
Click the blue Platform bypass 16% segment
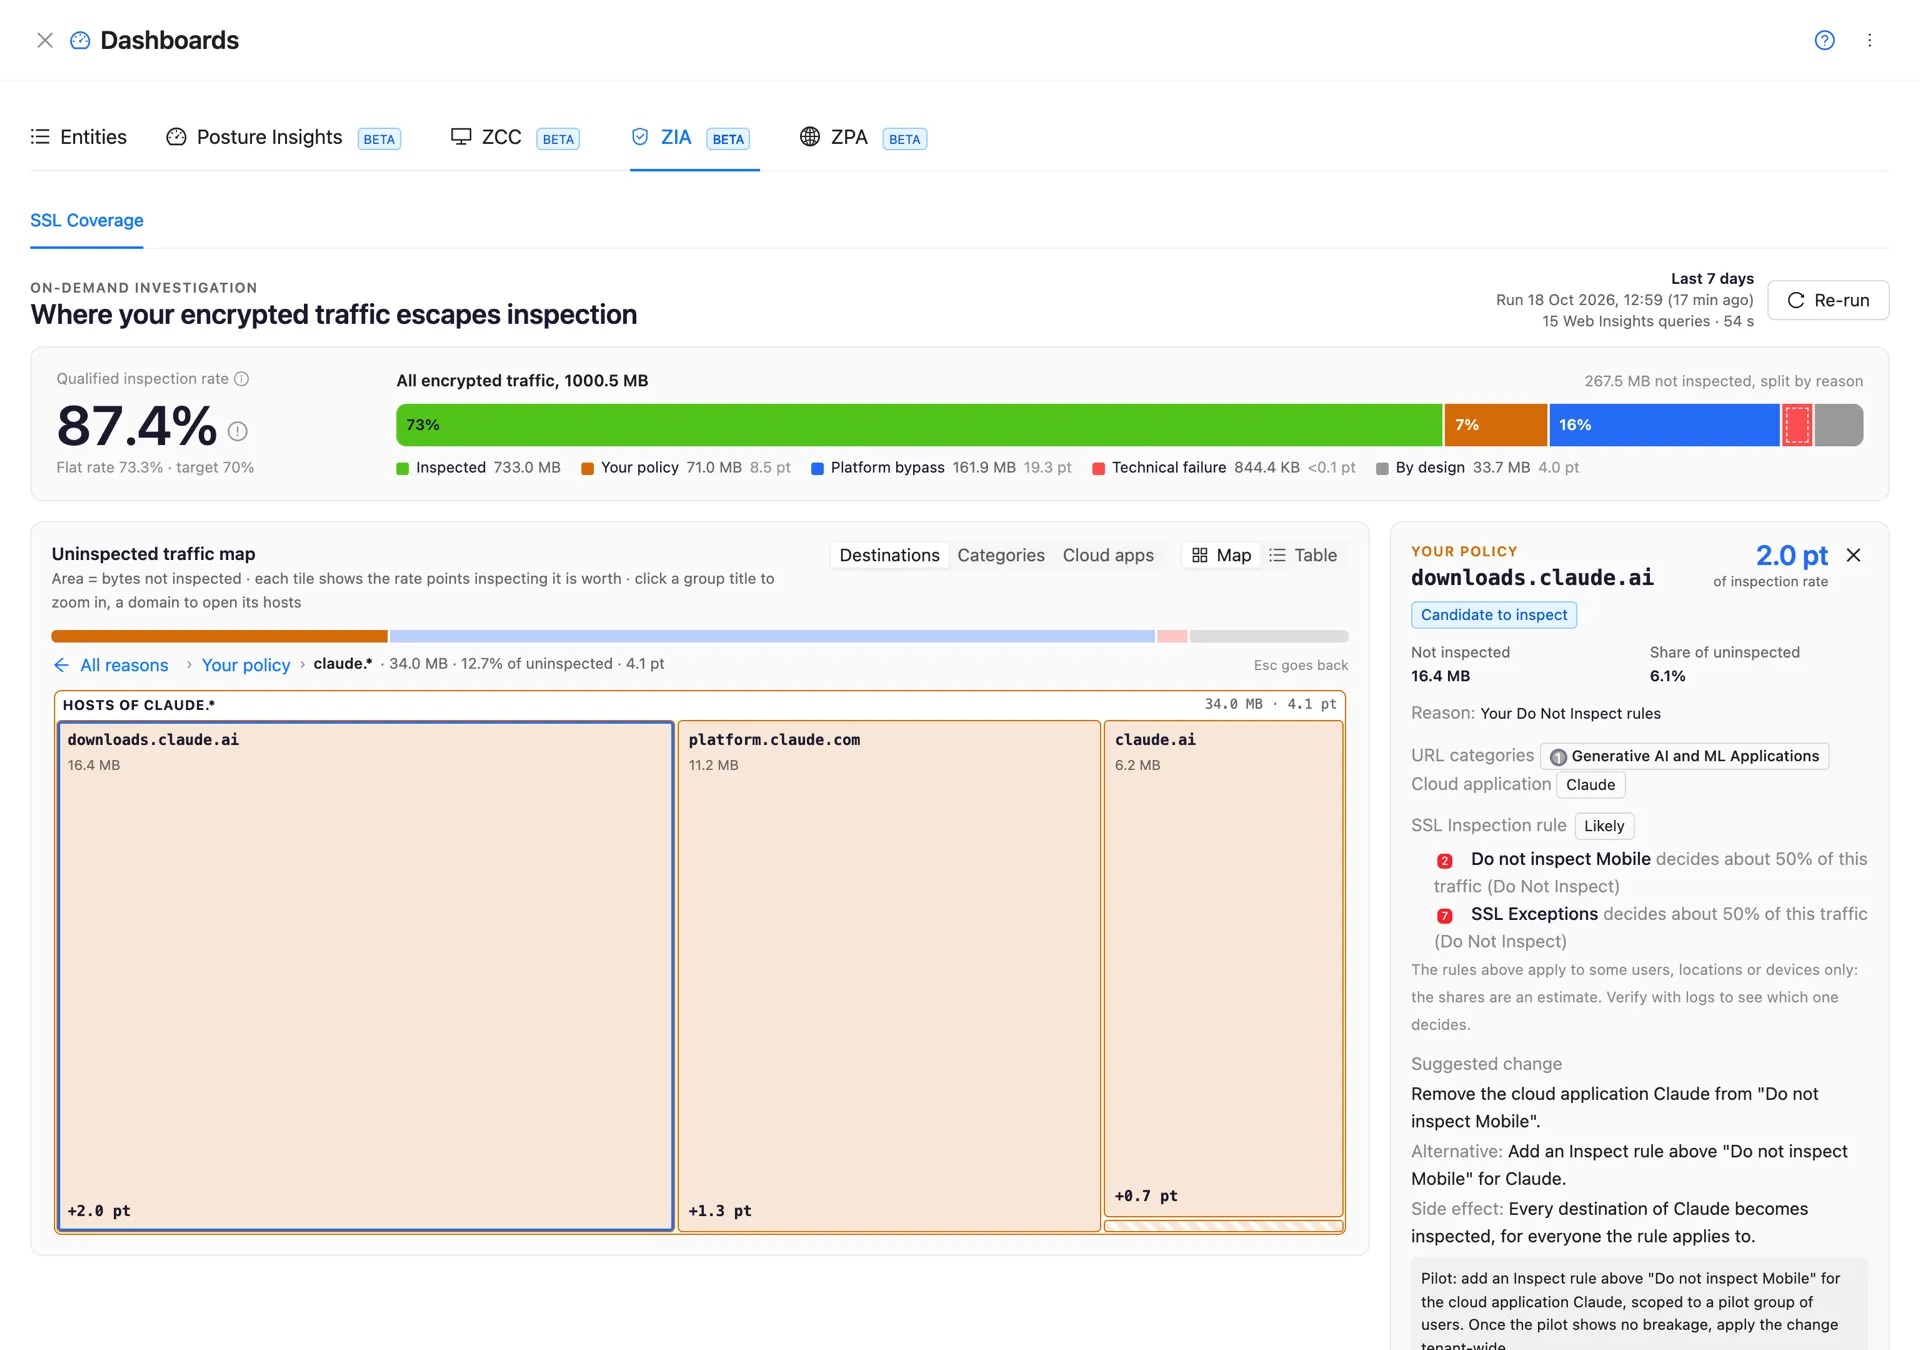1664,425
